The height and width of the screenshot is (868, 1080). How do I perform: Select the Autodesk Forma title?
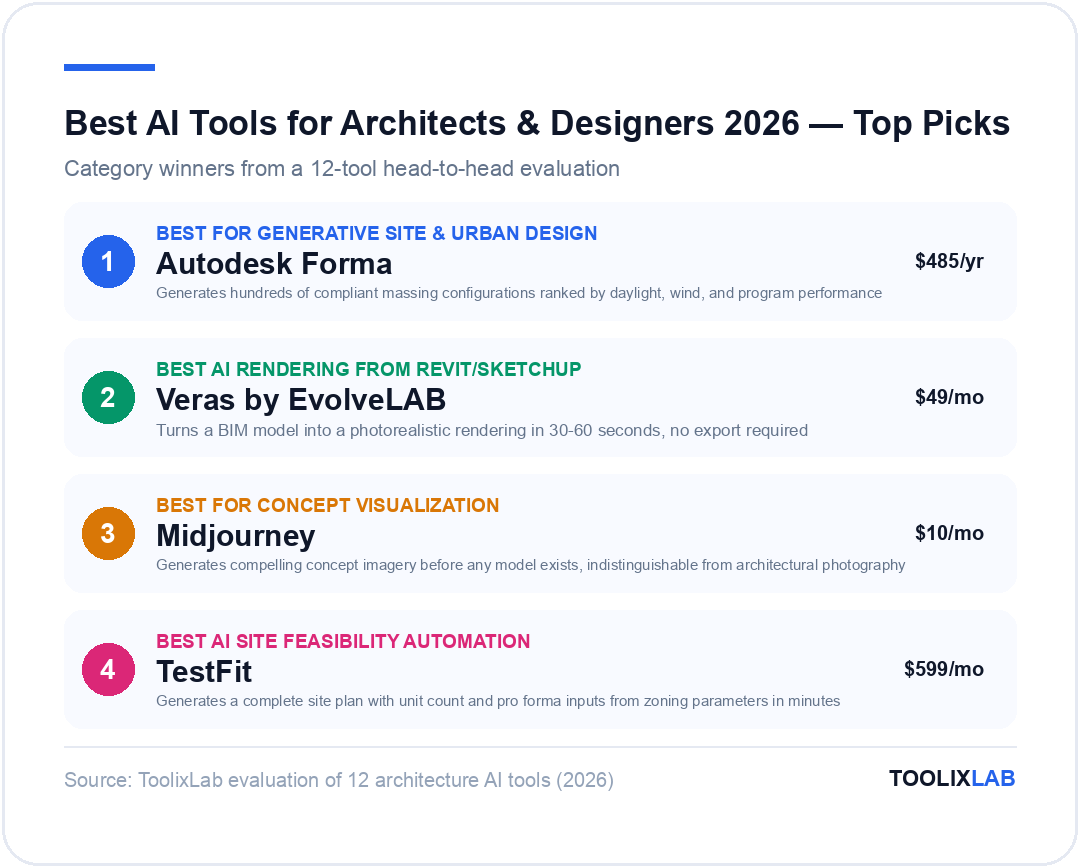tap(274, 264)
